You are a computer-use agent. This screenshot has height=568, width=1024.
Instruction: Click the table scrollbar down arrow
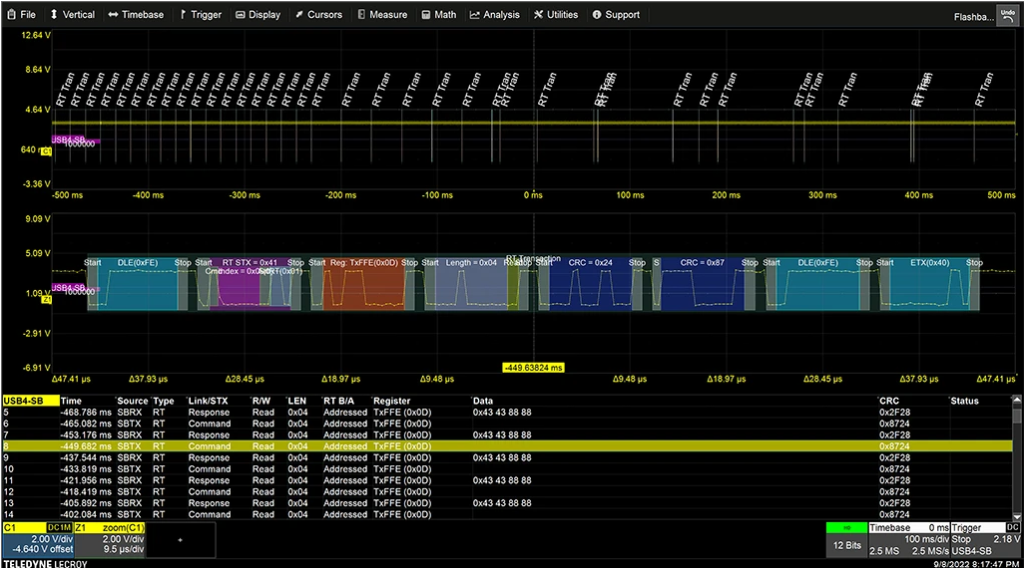(x=1017, y=516)
